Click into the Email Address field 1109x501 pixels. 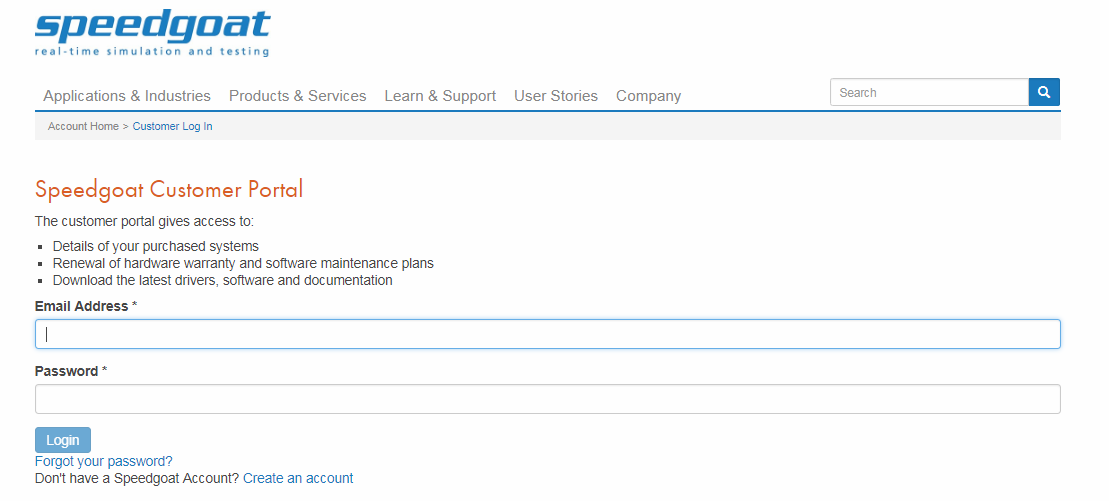(547, 334)
